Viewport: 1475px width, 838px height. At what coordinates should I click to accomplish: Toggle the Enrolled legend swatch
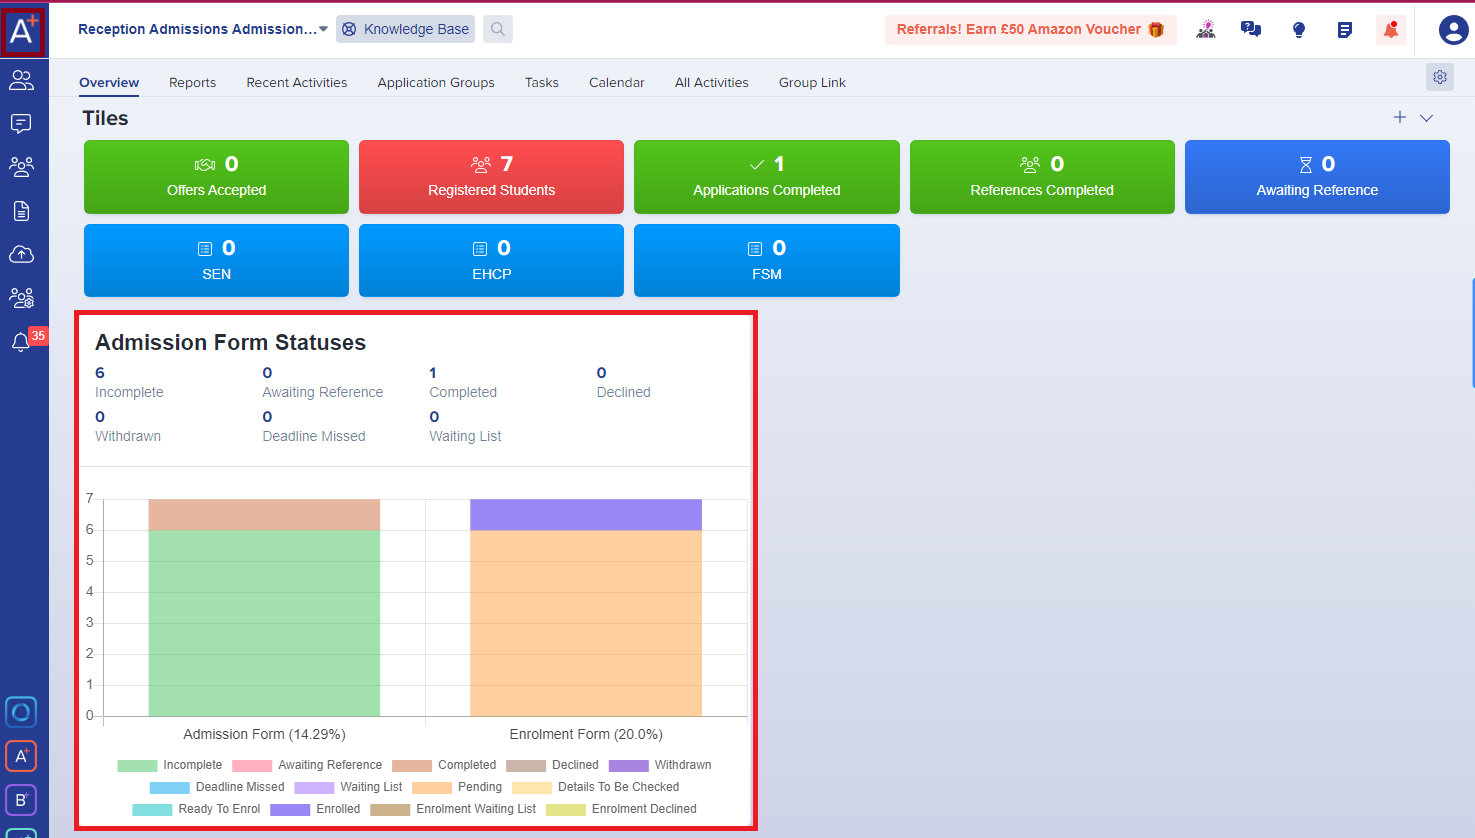point(290,810)
